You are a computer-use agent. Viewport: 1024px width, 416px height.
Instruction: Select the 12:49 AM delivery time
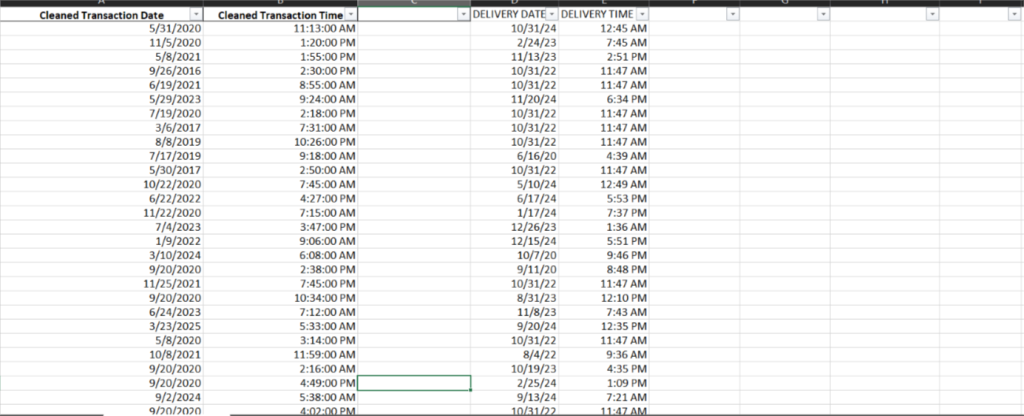(x=604, y=184)
